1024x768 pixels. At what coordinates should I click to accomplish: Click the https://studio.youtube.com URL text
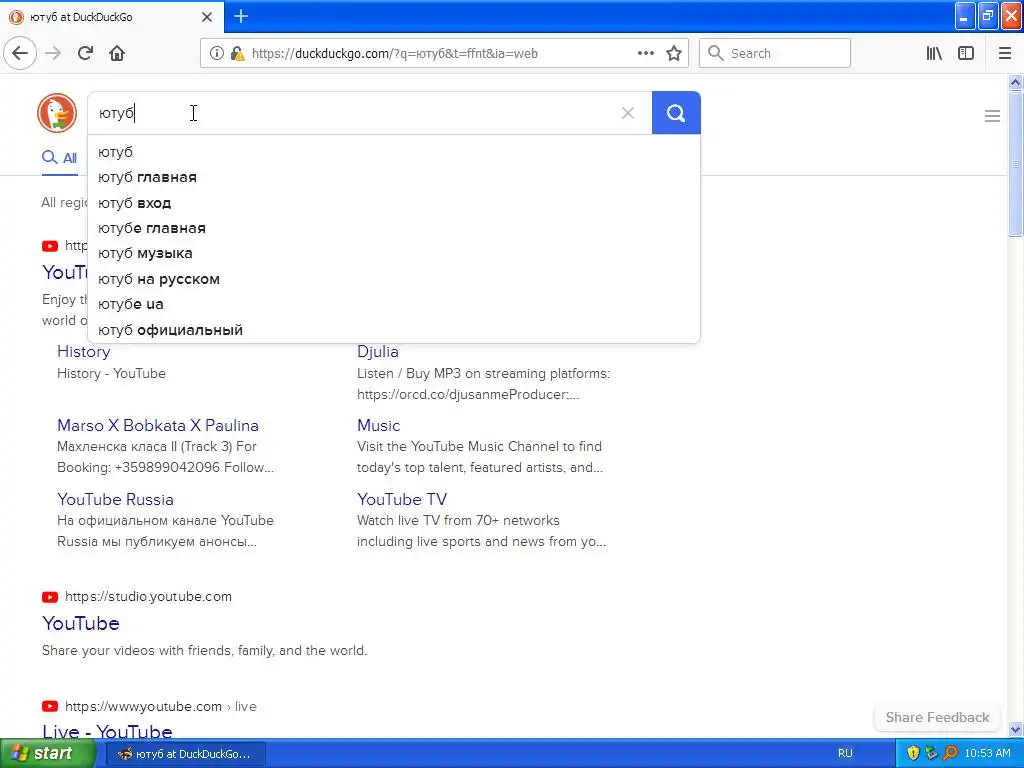148,596
